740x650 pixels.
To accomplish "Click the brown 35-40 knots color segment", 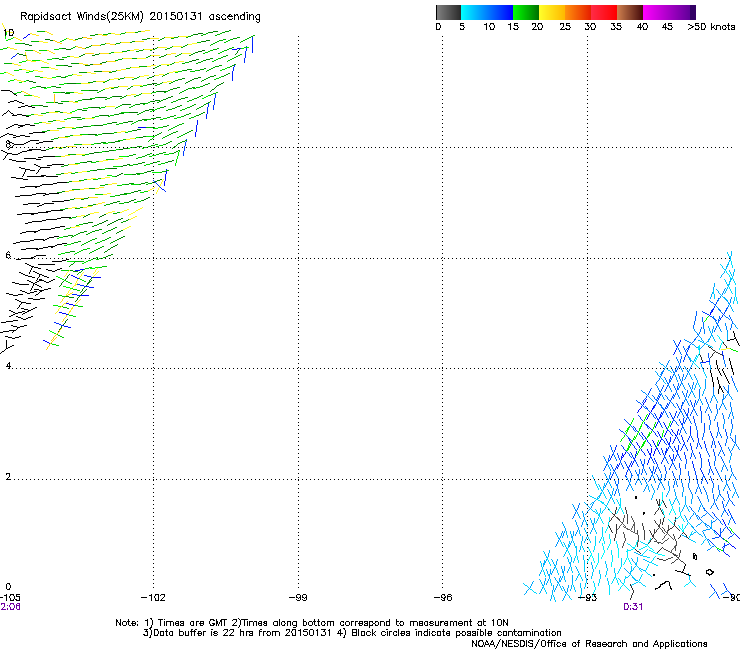I will click(630, 12).
